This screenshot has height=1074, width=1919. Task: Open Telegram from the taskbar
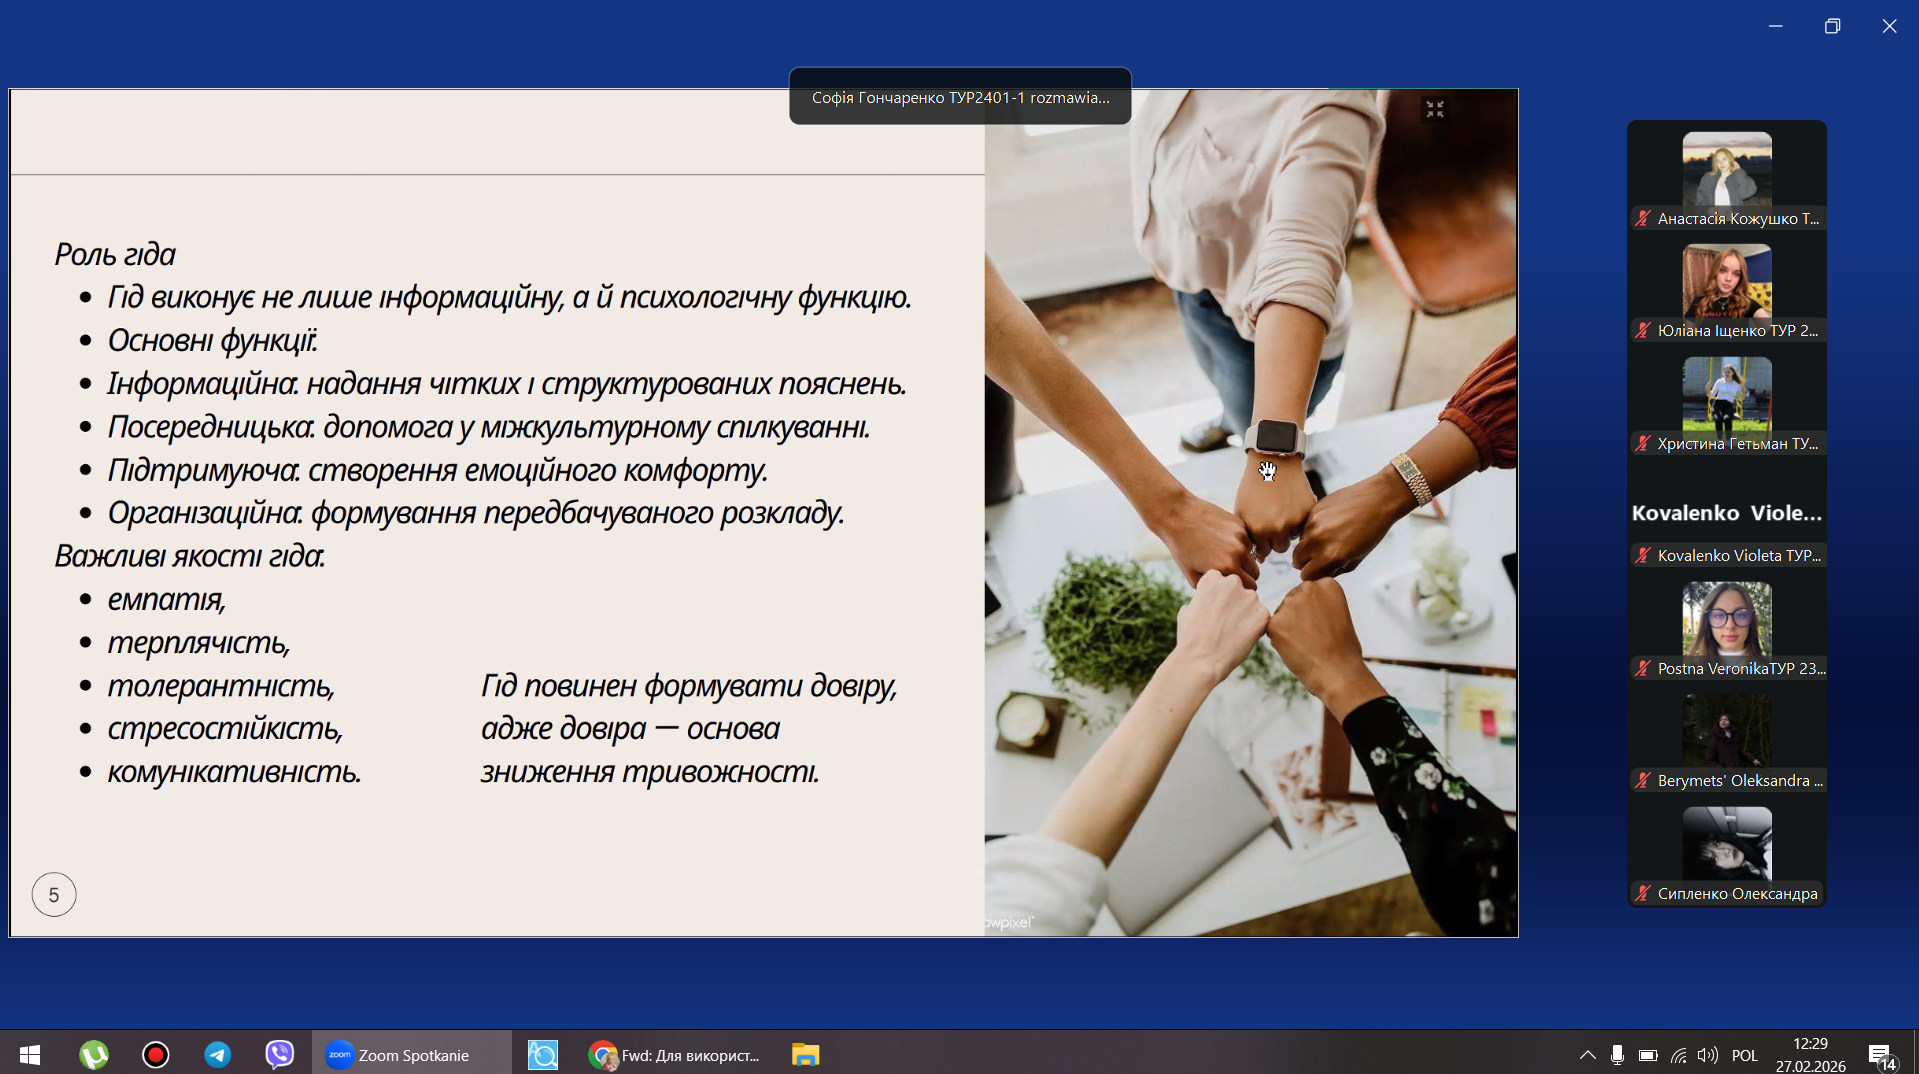[218, 1055]
